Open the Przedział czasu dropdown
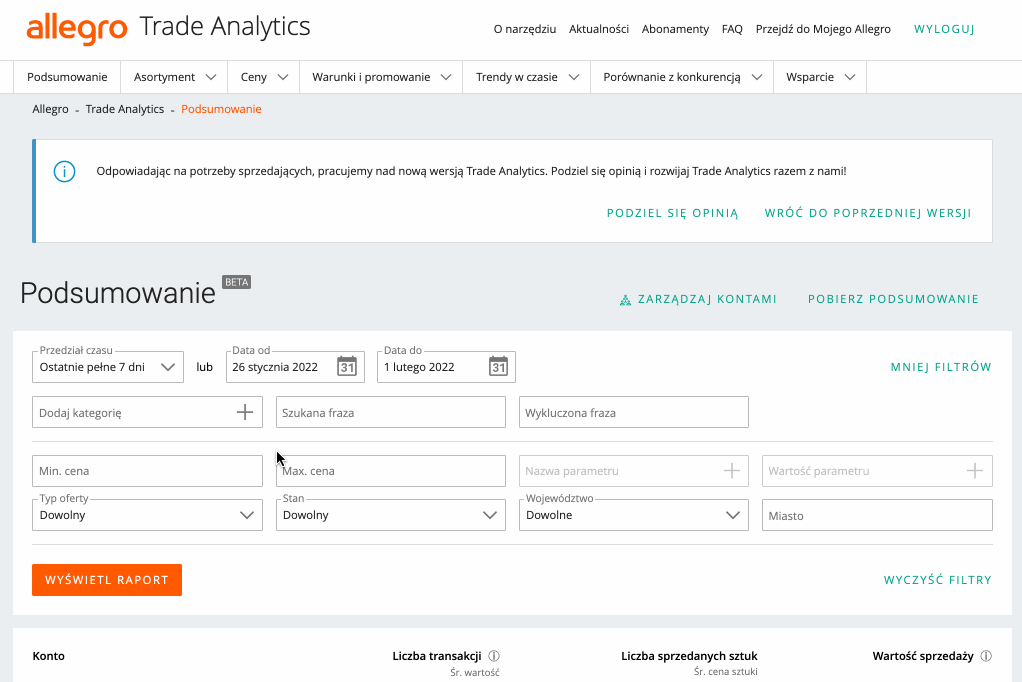Viewport: 1022px width, 682px height. click(x=108, y=367)
